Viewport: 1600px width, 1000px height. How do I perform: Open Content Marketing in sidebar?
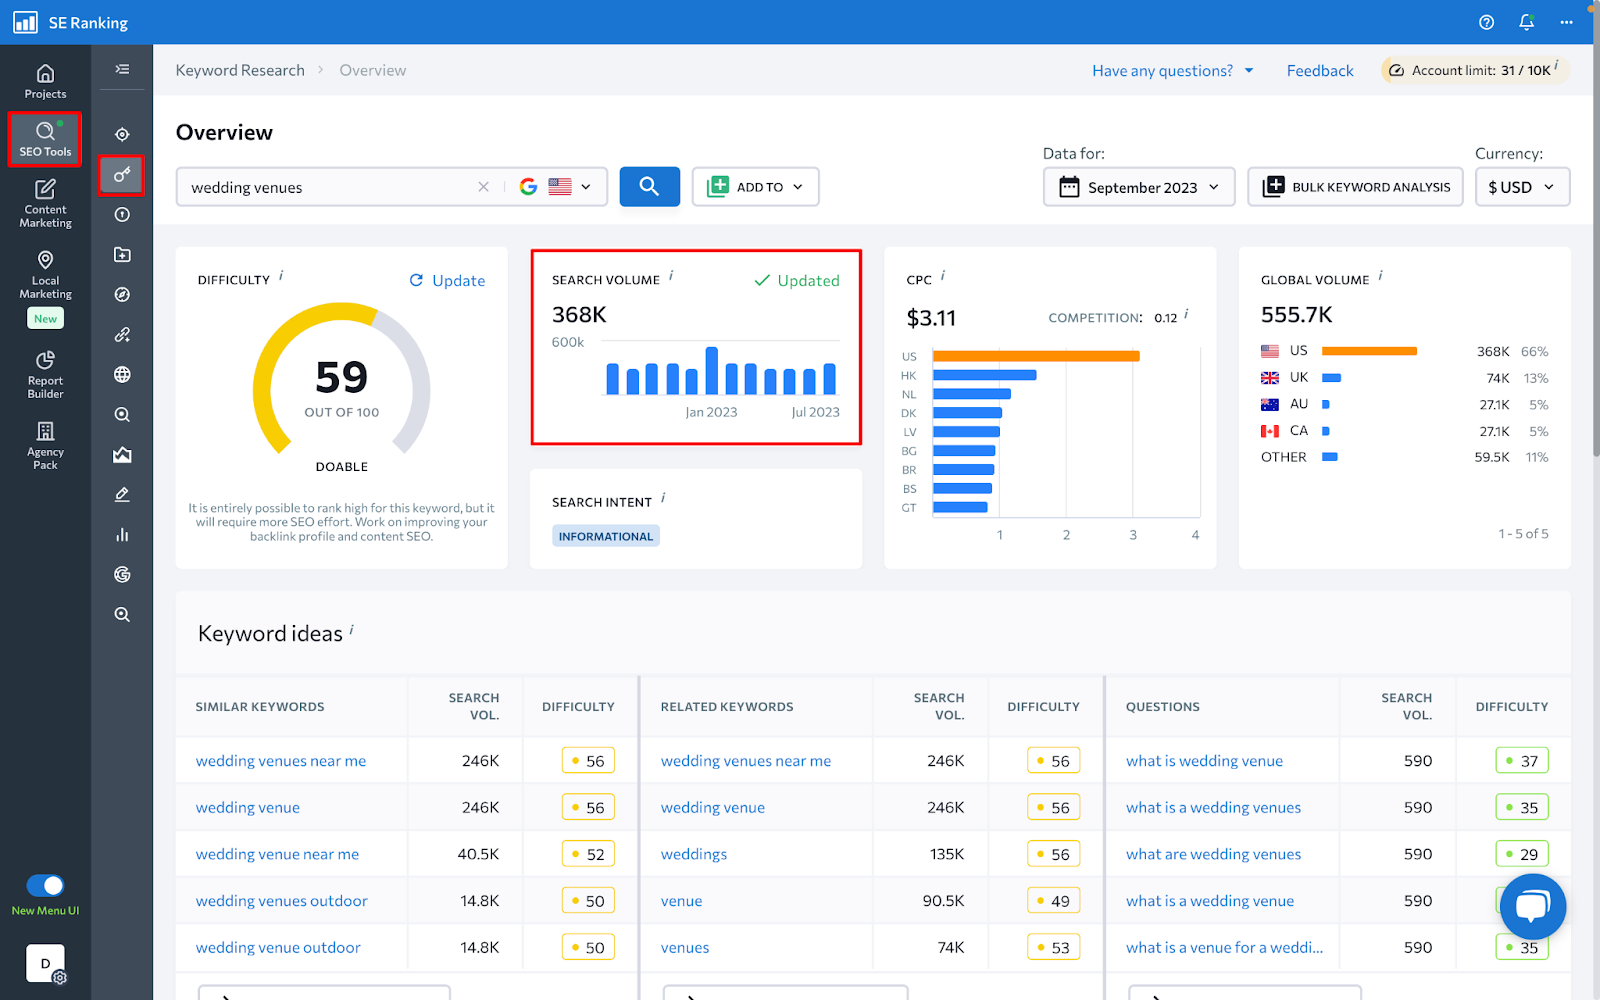[45, 203]
